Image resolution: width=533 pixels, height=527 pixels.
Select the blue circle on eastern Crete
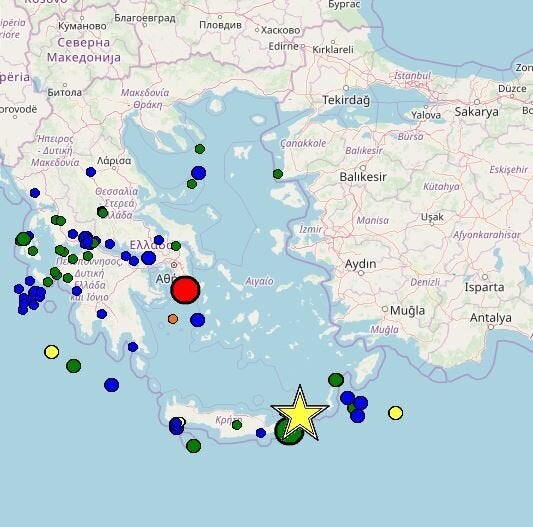coord(261,433)
